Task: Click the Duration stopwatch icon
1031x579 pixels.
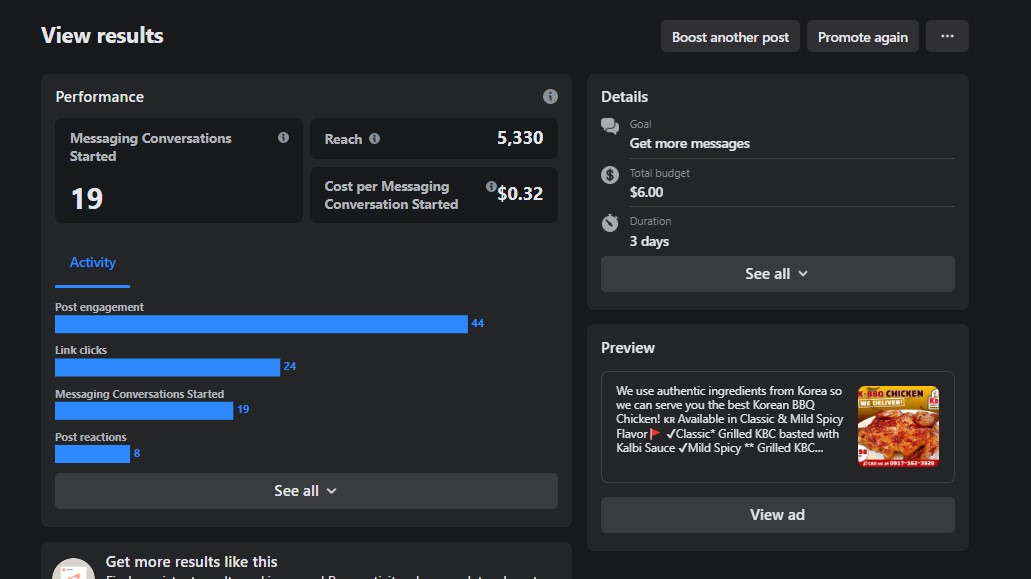Action: click(610, 223)
